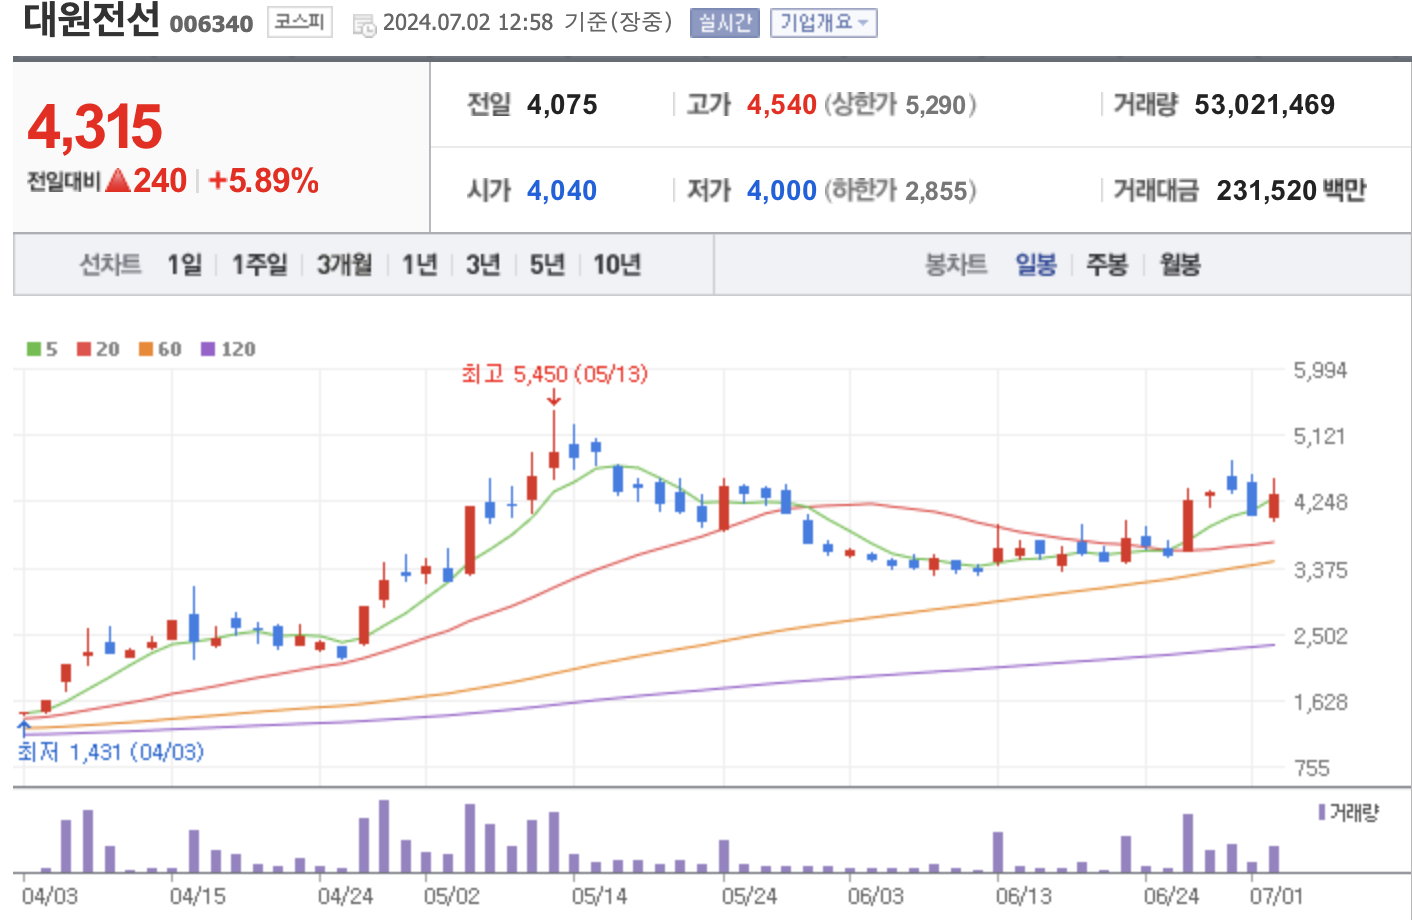
Task: Click the 5,994 price axis label
Action: [x=1320, y=371]
